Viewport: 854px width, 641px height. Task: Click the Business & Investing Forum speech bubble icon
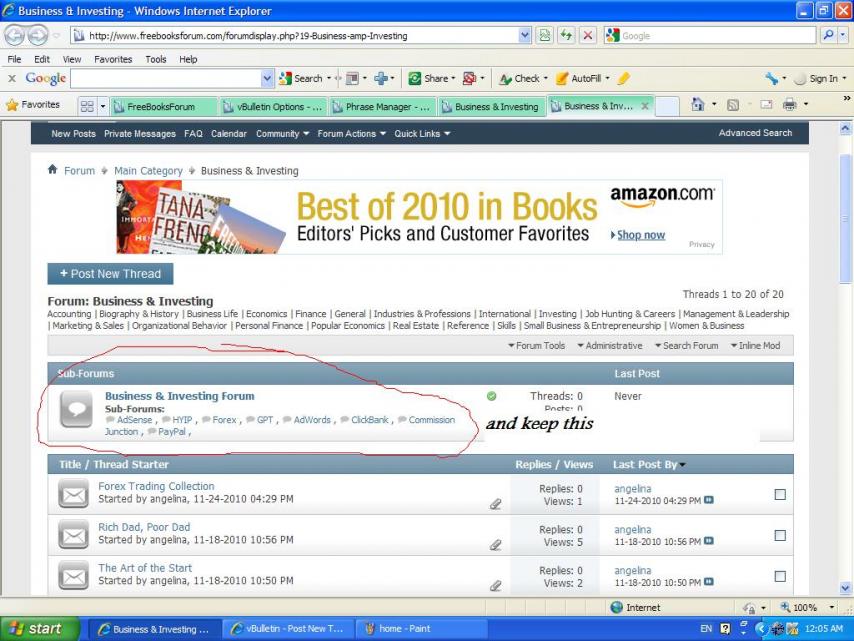[76, 409]
